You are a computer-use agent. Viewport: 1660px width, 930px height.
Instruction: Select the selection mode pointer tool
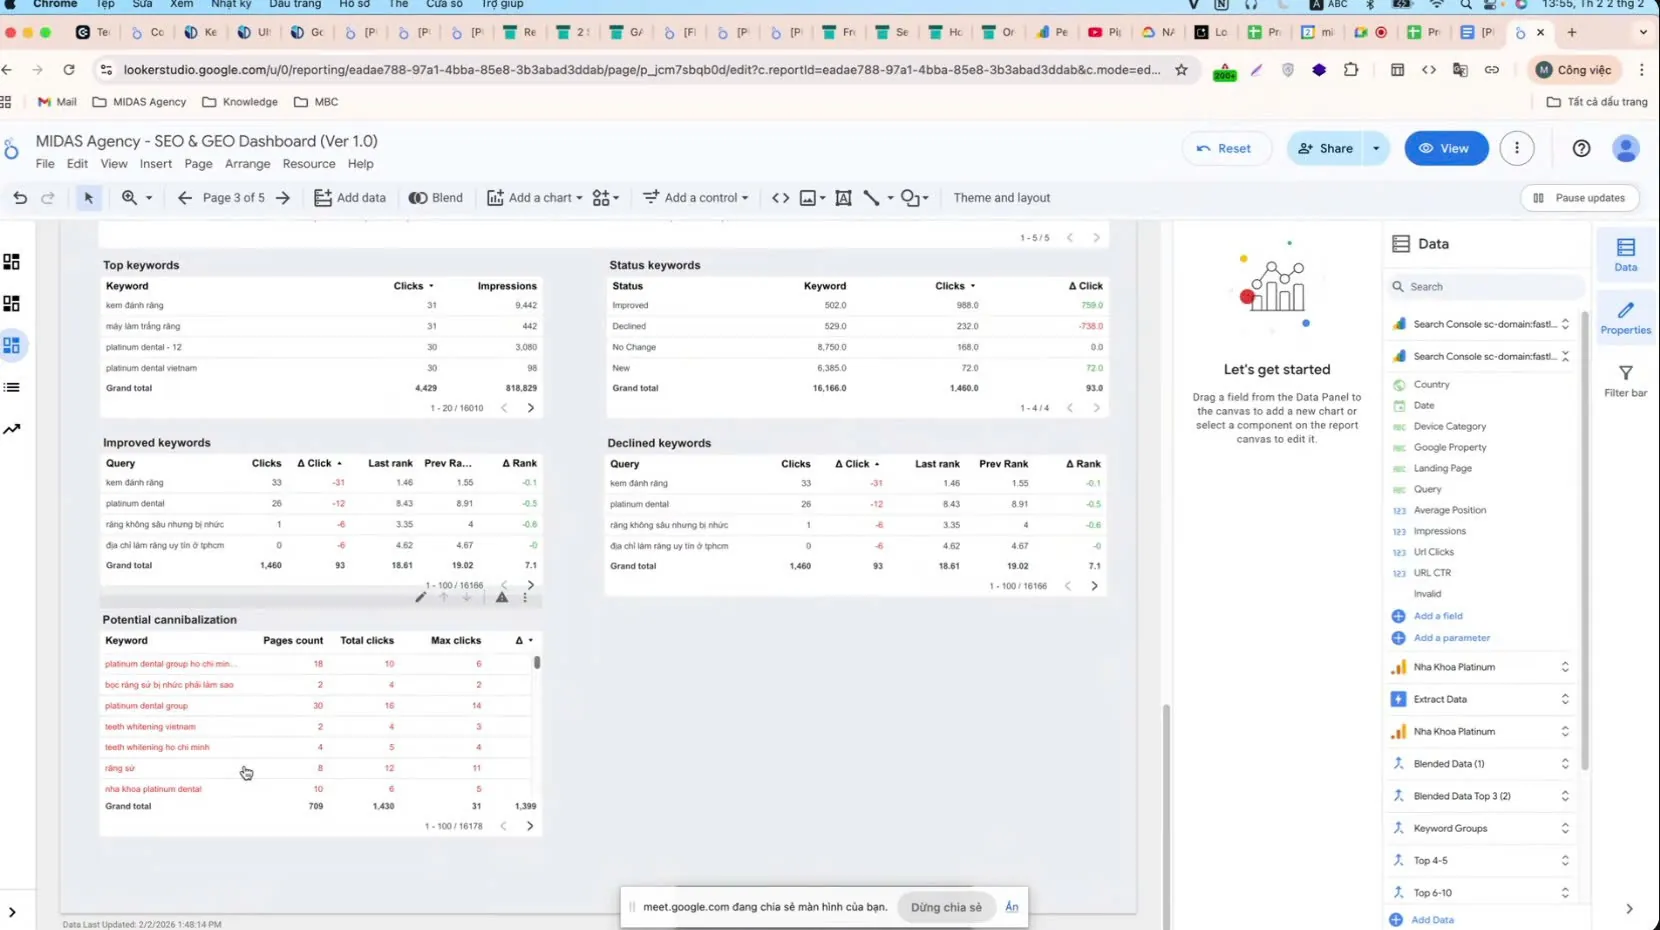click(x=88, y=198)
